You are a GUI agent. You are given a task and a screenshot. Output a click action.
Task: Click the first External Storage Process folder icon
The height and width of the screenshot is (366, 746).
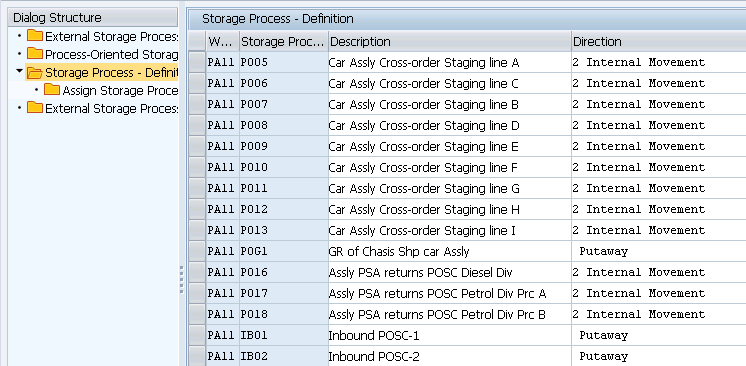pos(35,36)
